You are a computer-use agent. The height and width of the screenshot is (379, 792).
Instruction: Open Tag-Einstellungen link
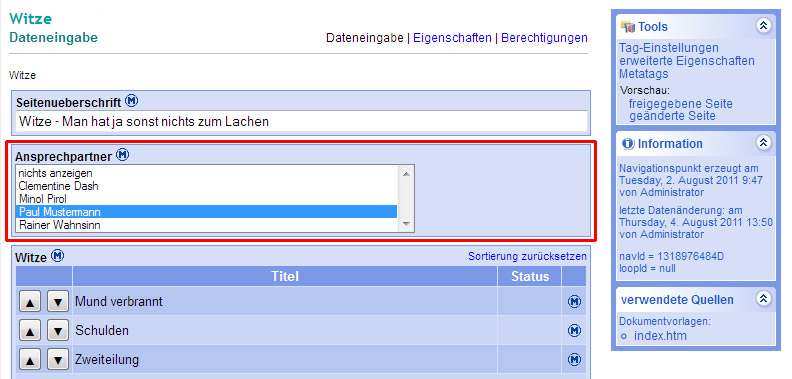(x=669, y=48)
